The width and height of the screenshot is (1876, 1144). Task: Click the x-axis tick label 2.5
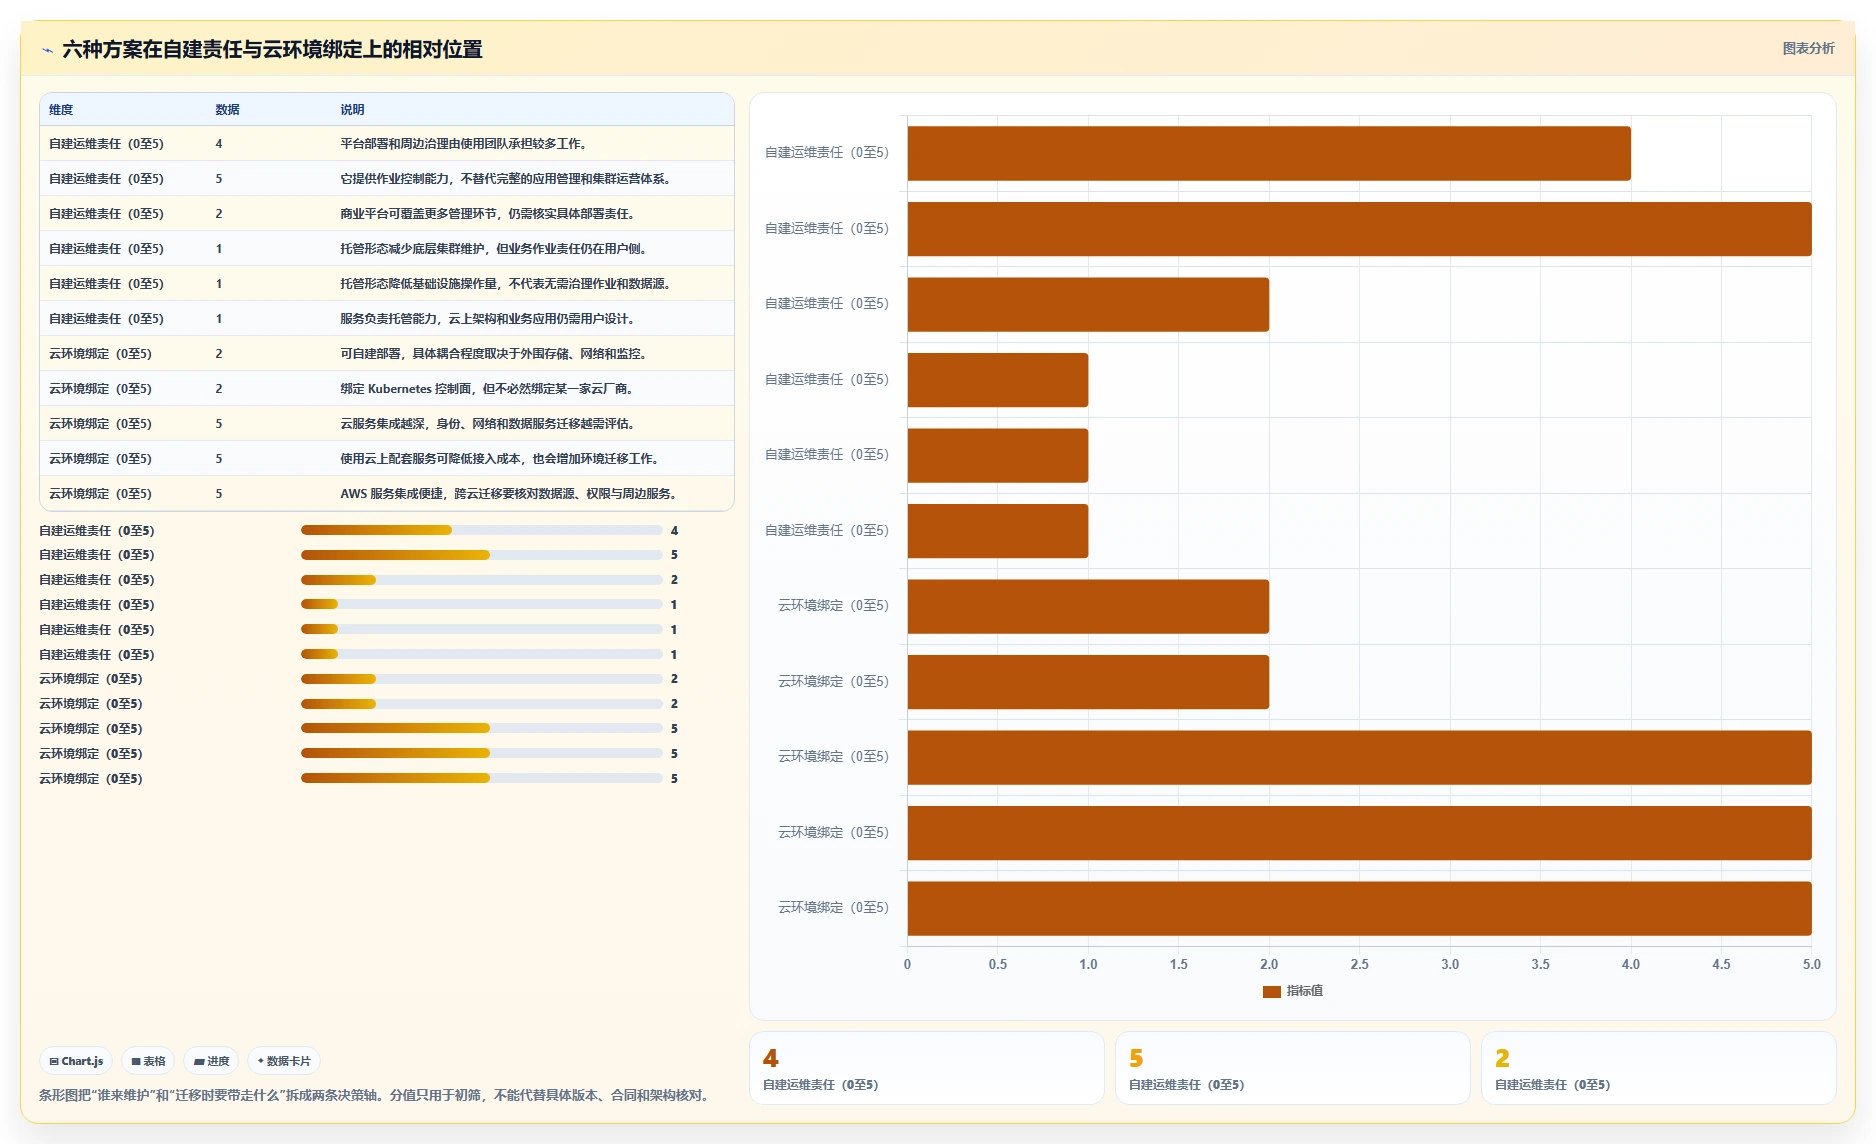pos(1359,964)
